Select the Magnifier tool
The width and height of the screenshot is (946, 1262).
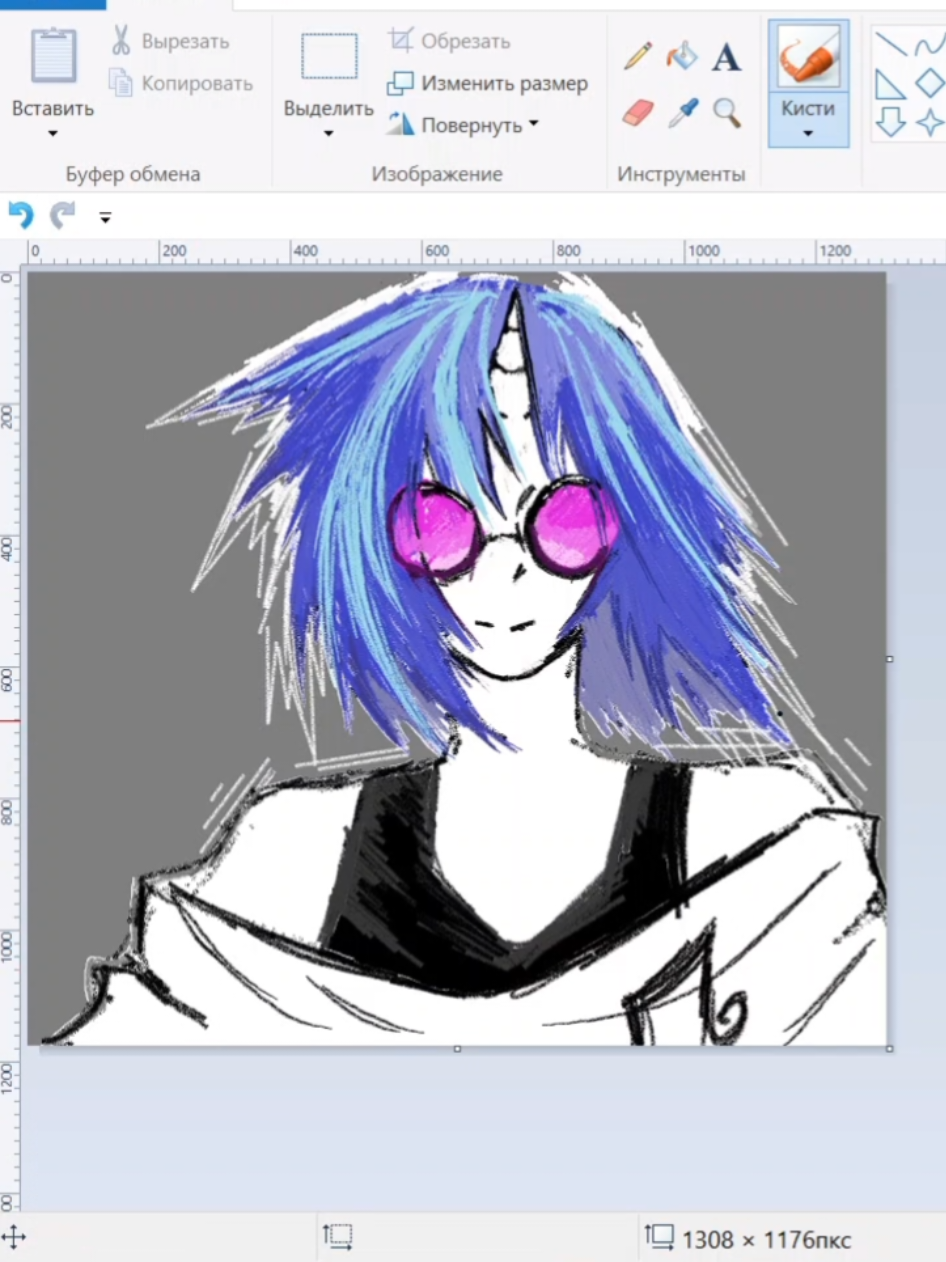(x=727, y=113)
